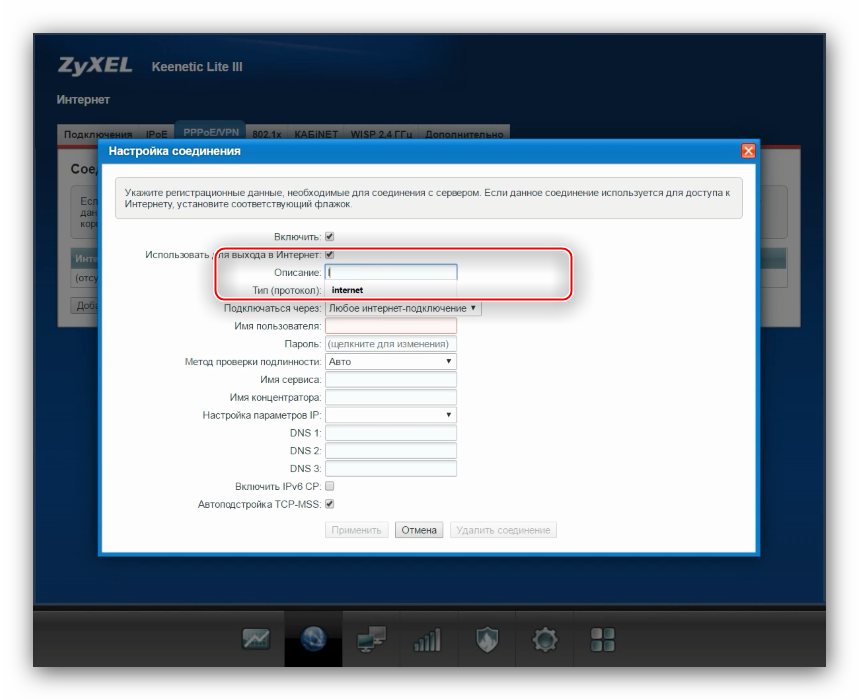Close the connection settings dialog
This screenshot has height=700, width=859.
[748, 151]
